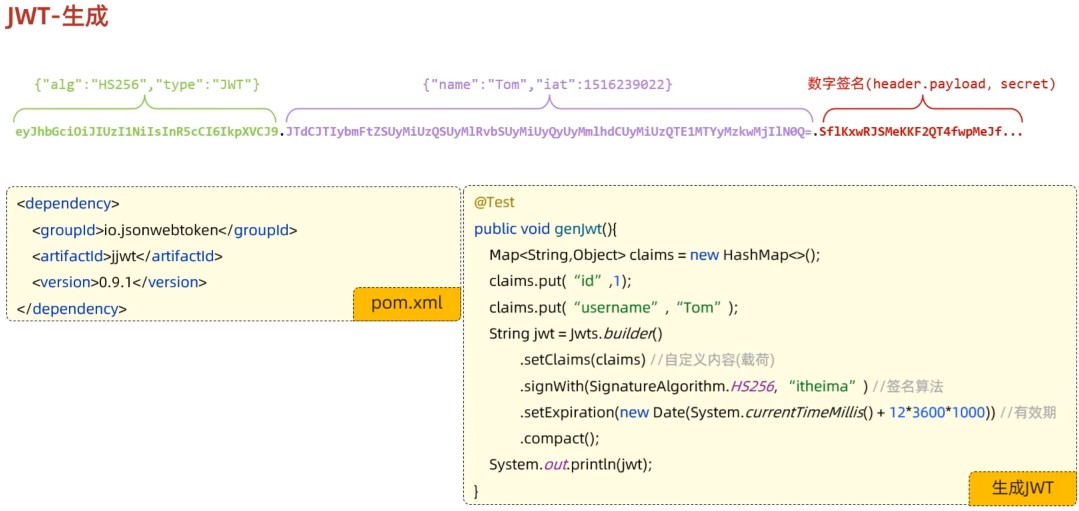Viewport: 1079px width, 511px height.
Task: Click the version line 0.9.1
Action: tap(119, 282)
